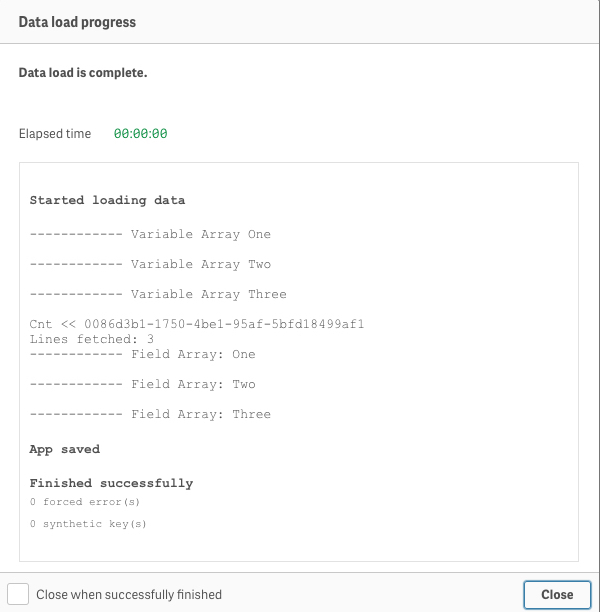The height and width of the screenshot is (612, 600).
Task: Click the '0 synthetic key(s)' summary line
Action: pos(88,523)
